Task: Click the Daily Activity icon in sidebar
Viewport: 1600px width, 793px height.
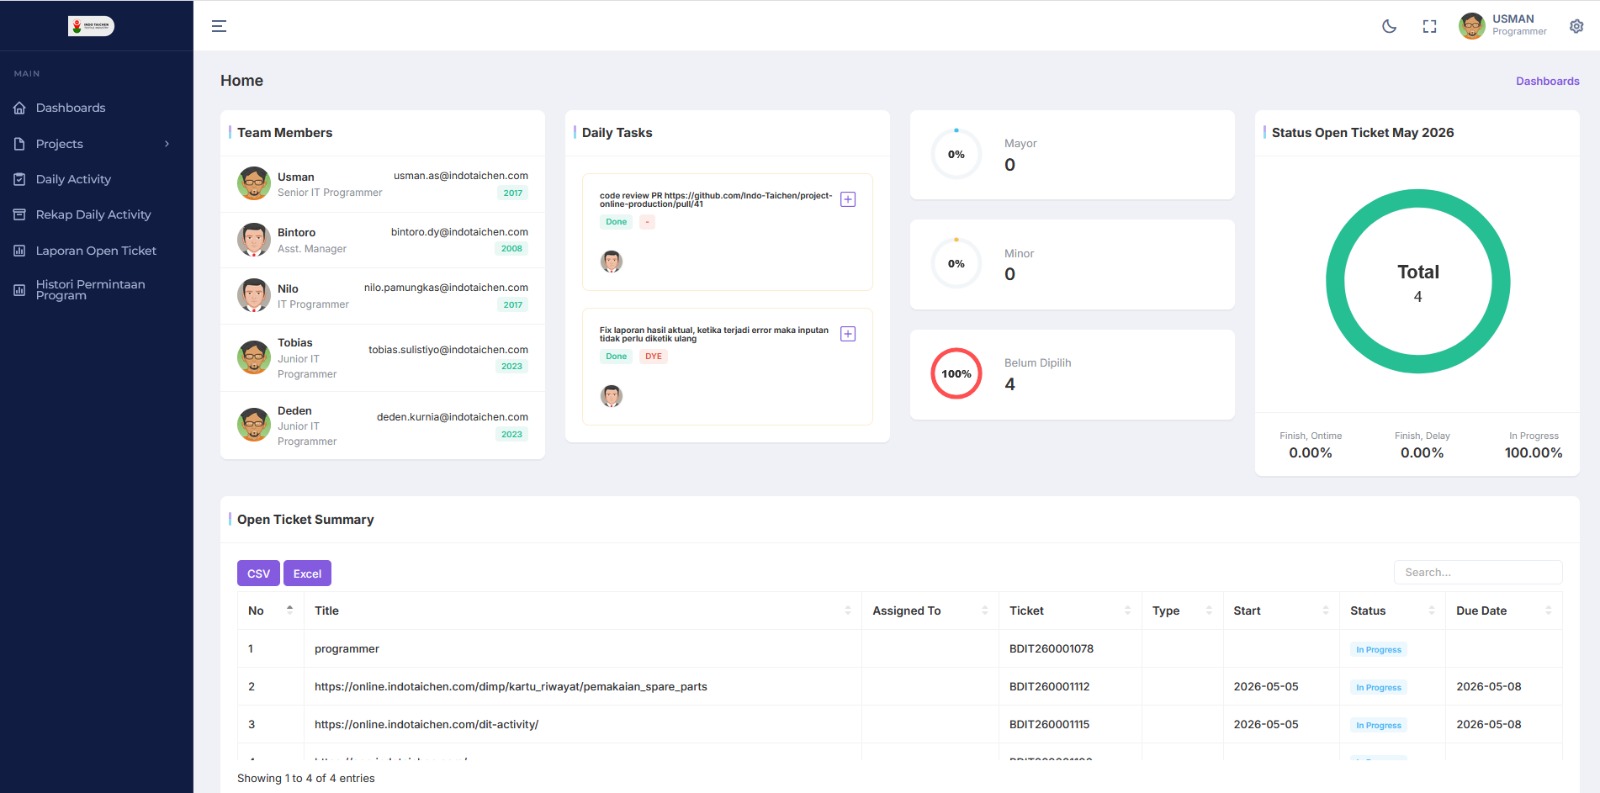Action: [x=19, y=179]
